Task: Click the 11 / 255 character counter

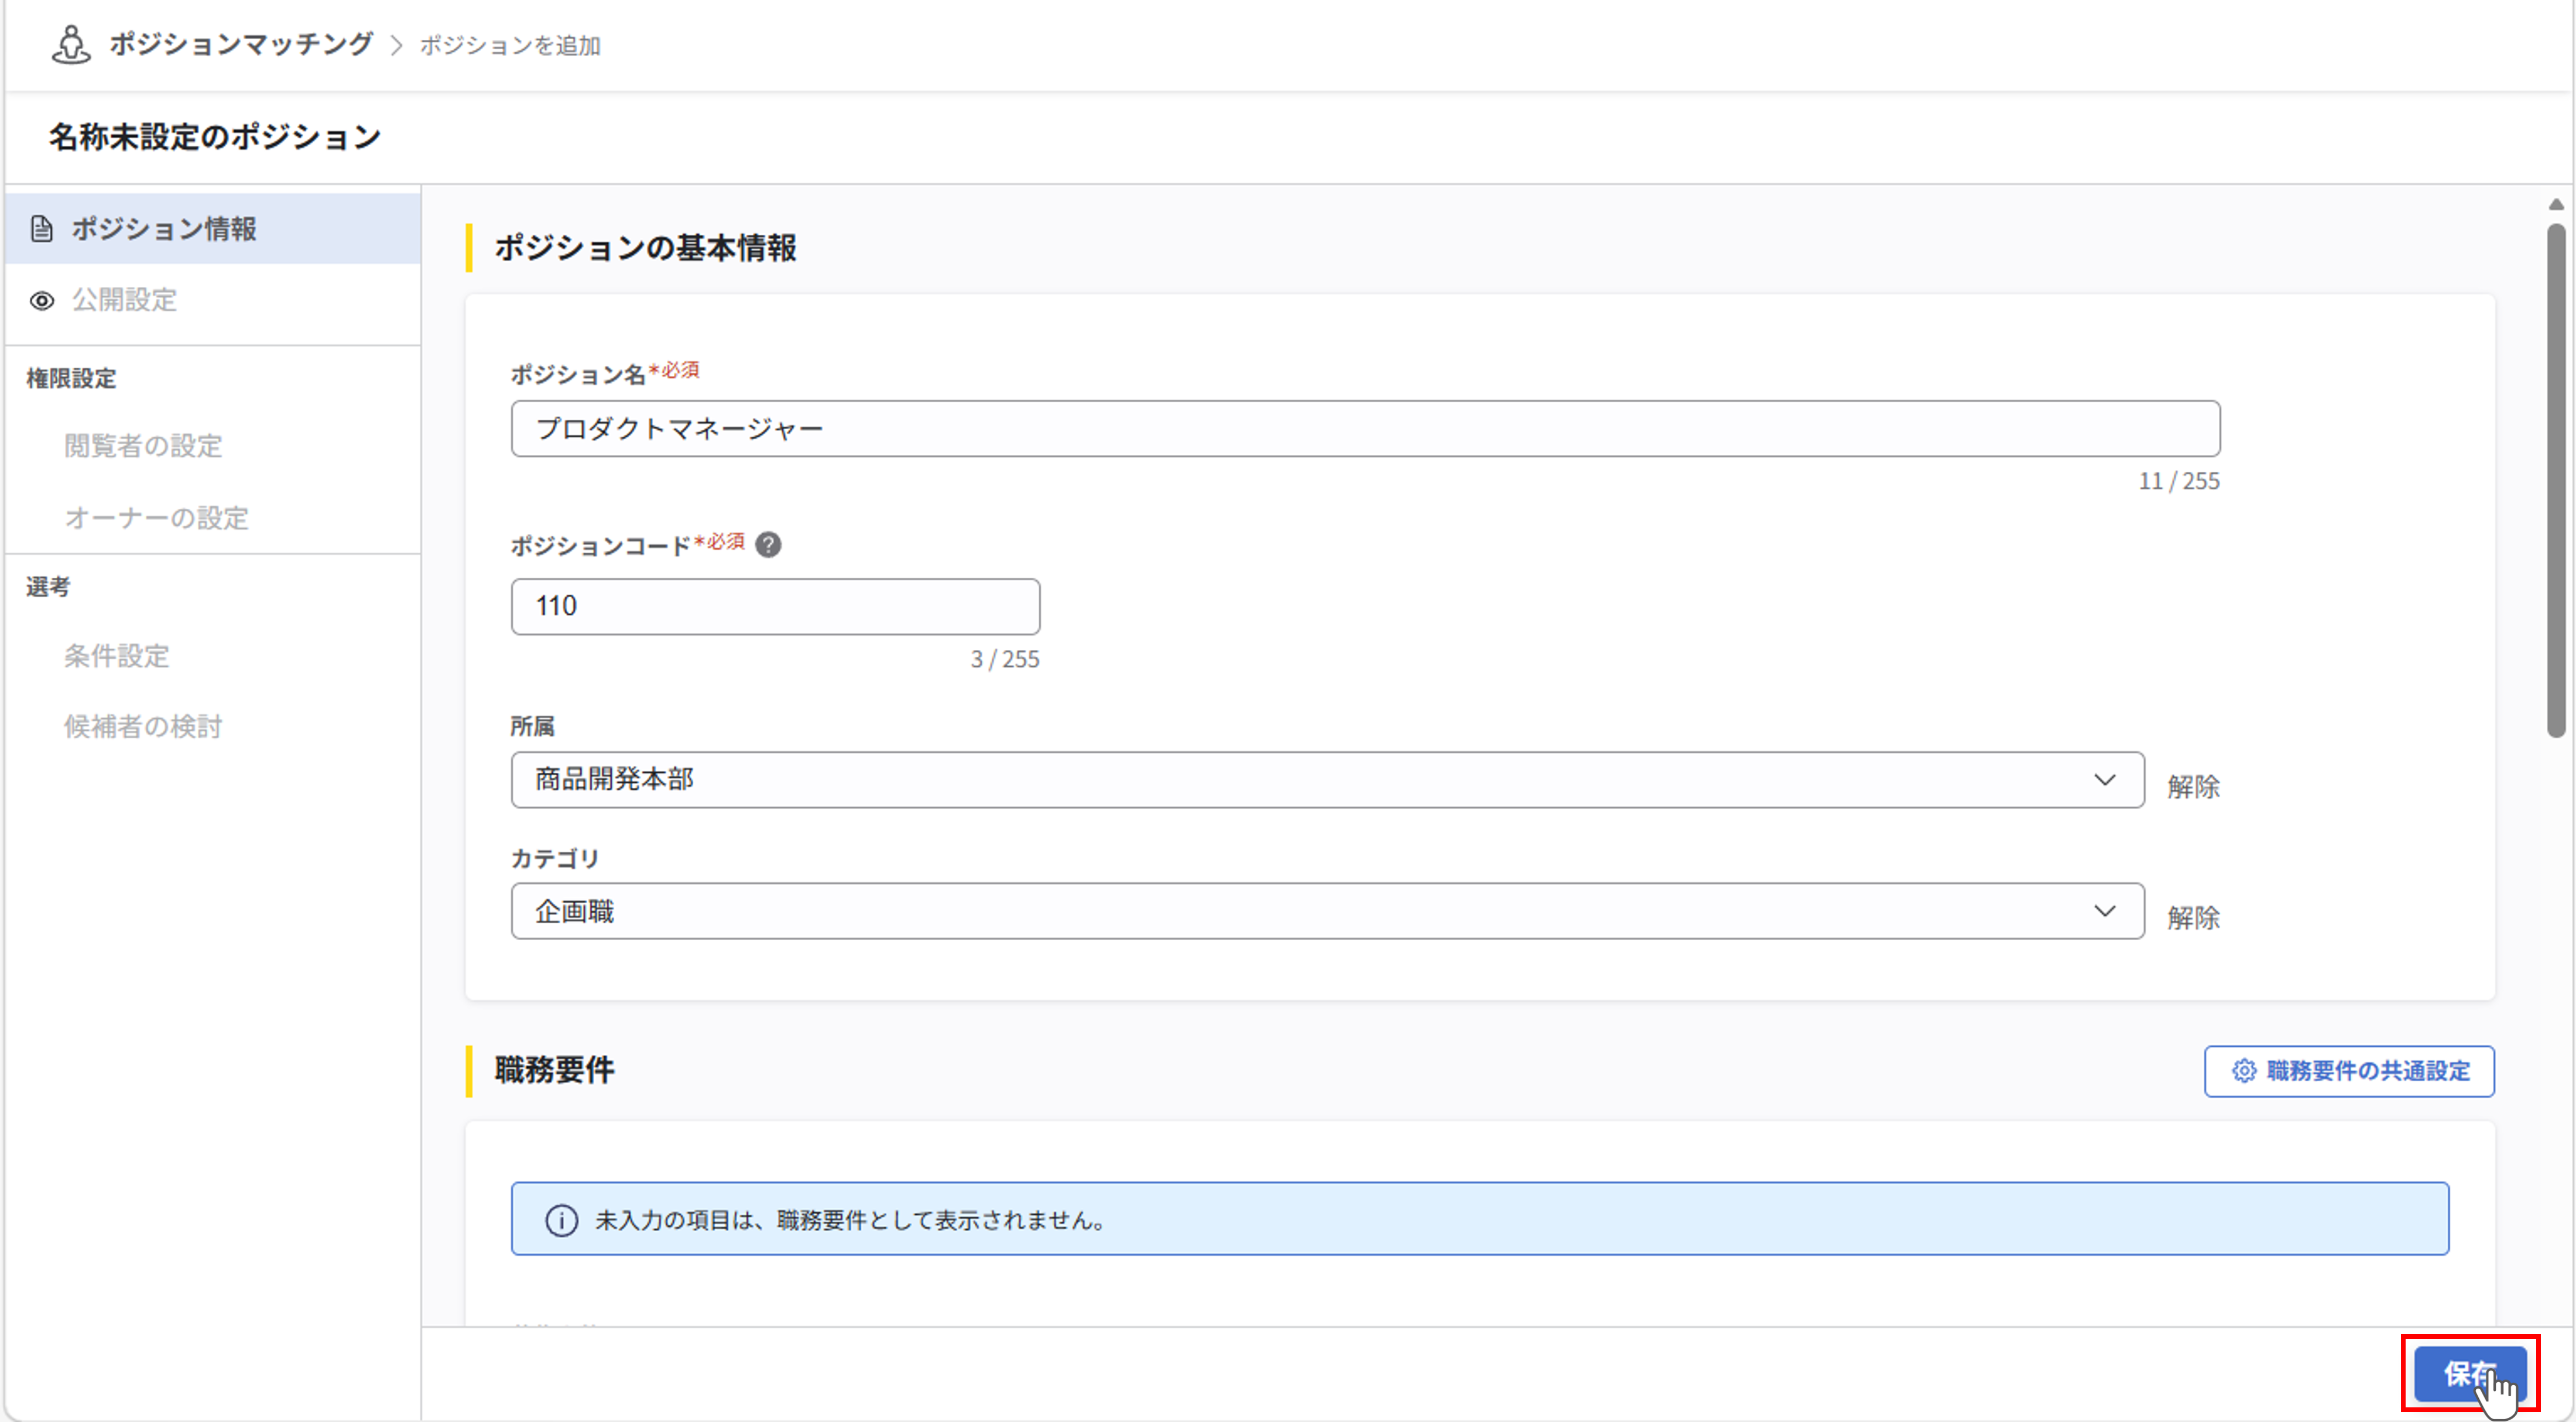Action: (x=2179, y=482)
